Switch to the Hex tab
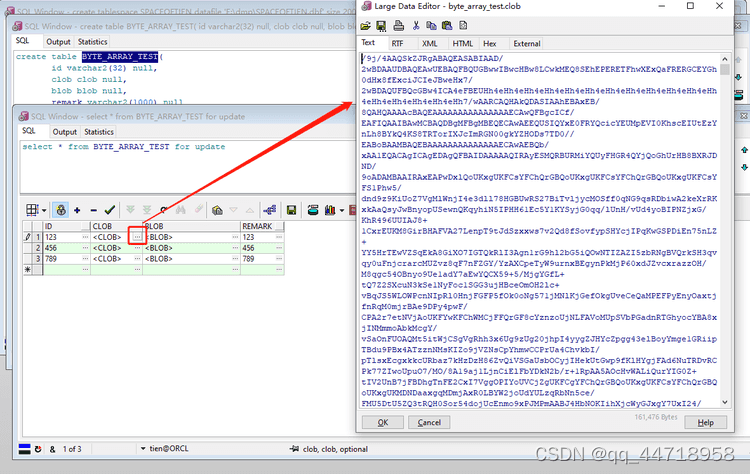This screenshot has width=750, height=474. [x=489, y=44]
